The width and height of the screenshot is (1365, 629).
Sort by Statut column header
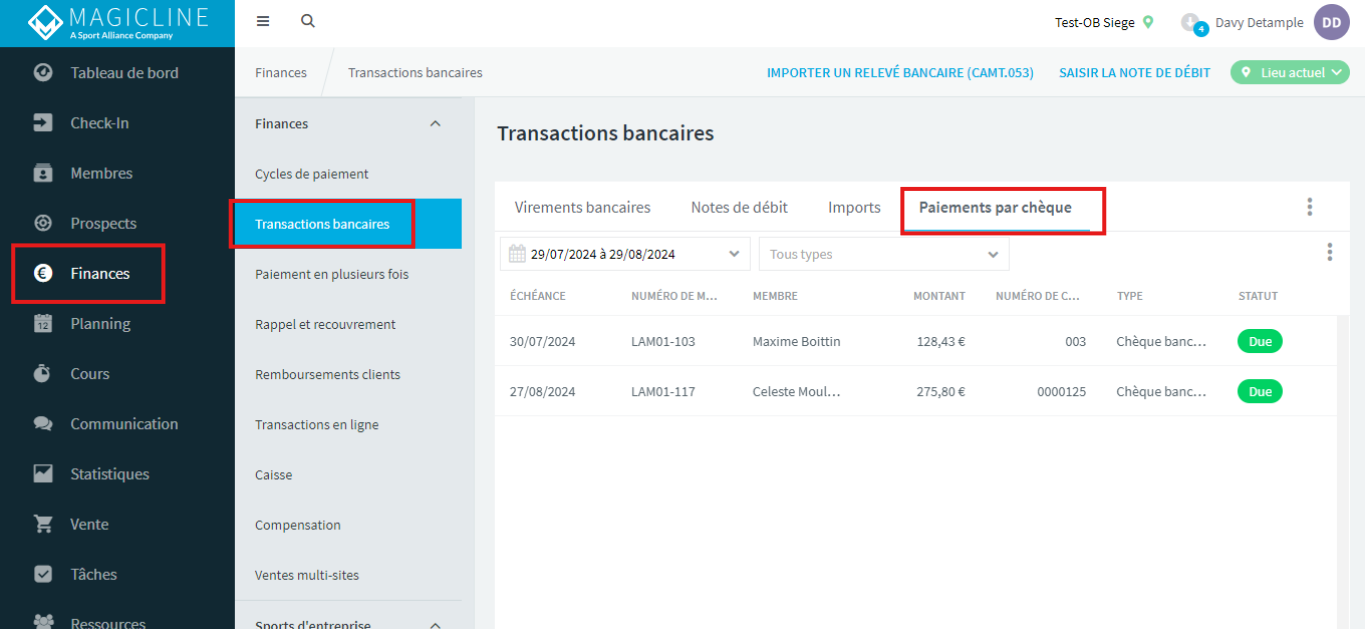pos(1258,296)
